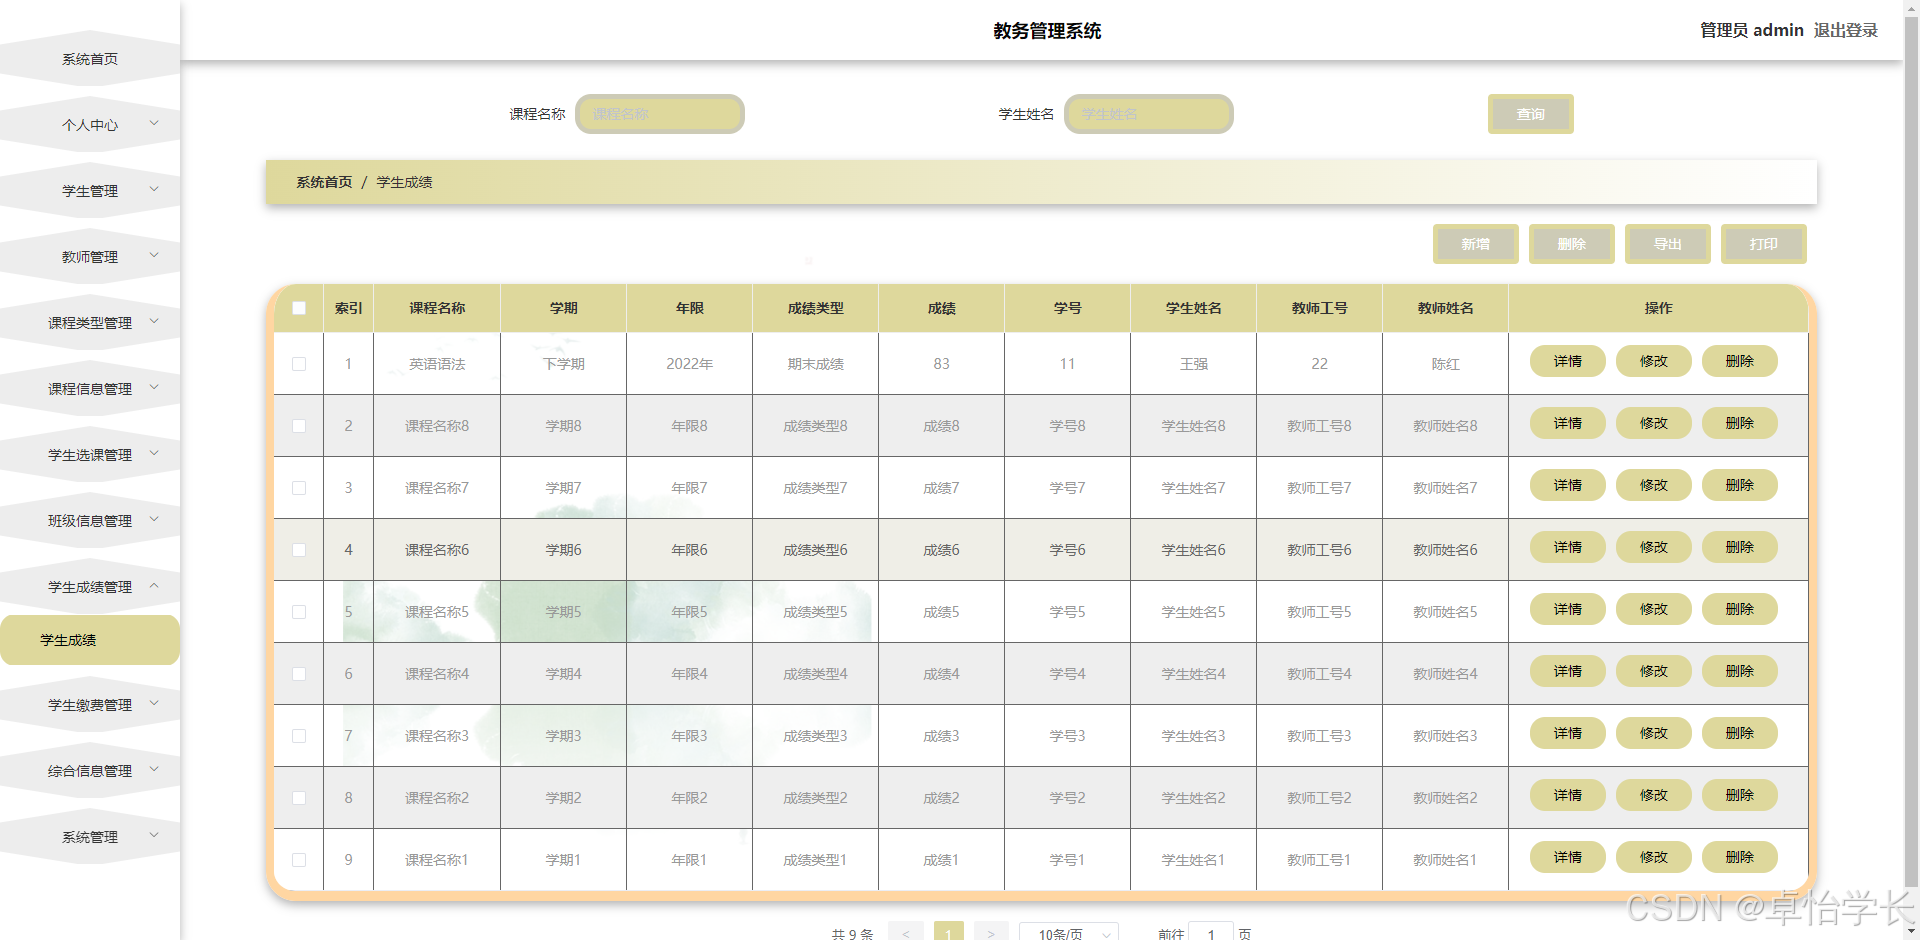Check the row checkbox for 课程名称3

pyautogui.click(x=299, y=736)
